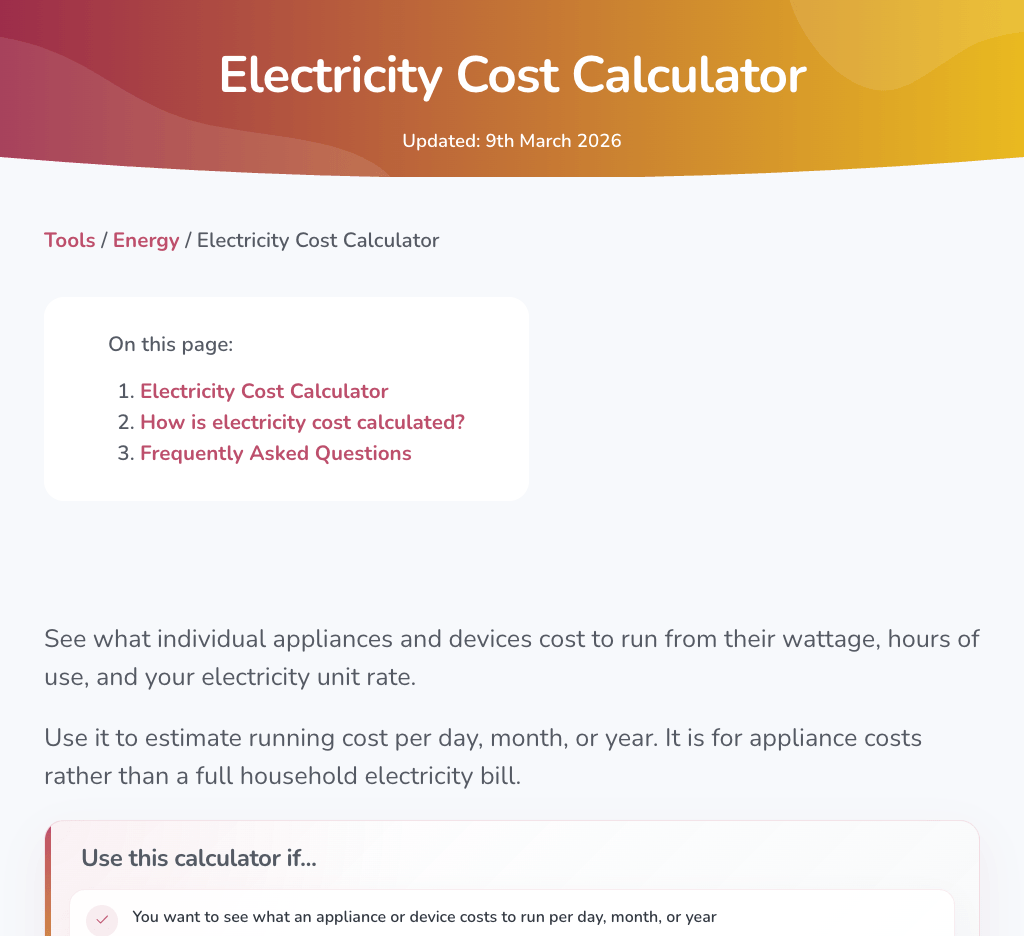Click the 'Use this calculator if...' heading

pyautogui.click(x=198, y=858)
